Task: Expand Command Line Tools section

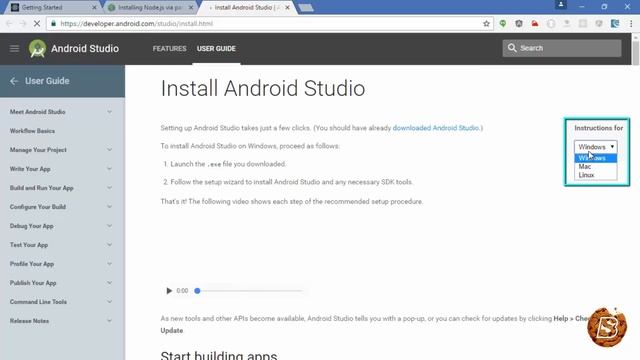Action: click(x=109, y=302)
